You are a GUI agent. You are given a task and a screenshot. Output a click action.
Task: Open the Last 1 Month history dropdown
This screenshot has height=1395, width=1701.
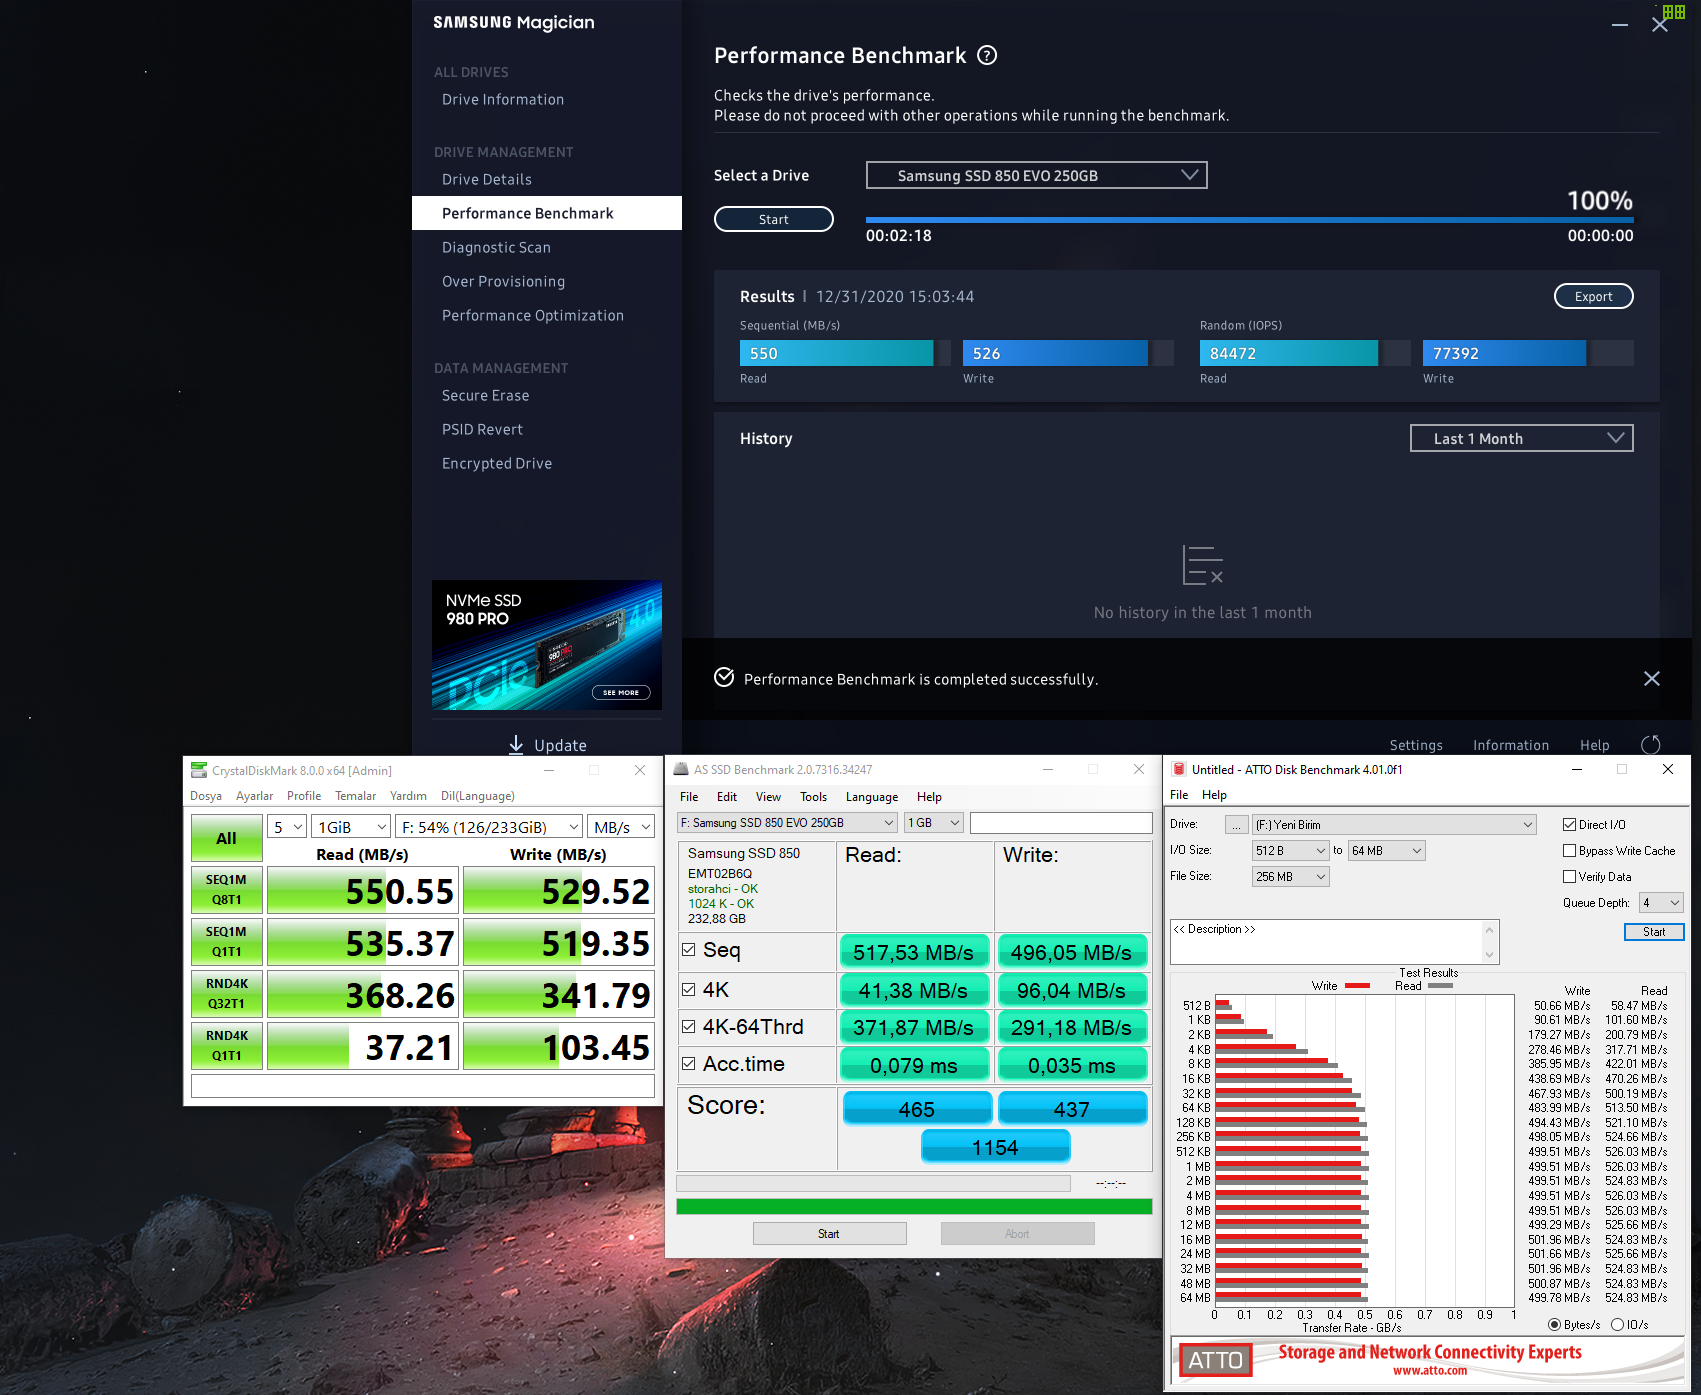tap(1521, 438)
